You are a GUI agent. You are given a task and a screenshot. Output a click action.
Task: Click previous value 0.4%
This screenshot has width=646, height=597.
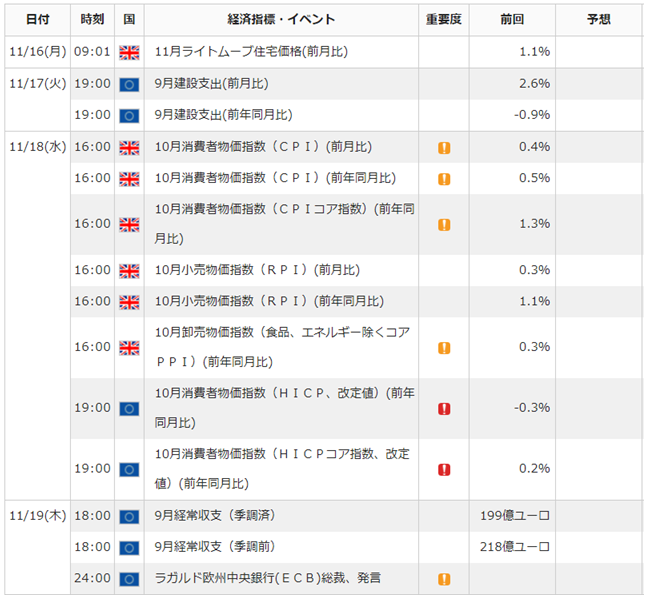click(534, 147)
